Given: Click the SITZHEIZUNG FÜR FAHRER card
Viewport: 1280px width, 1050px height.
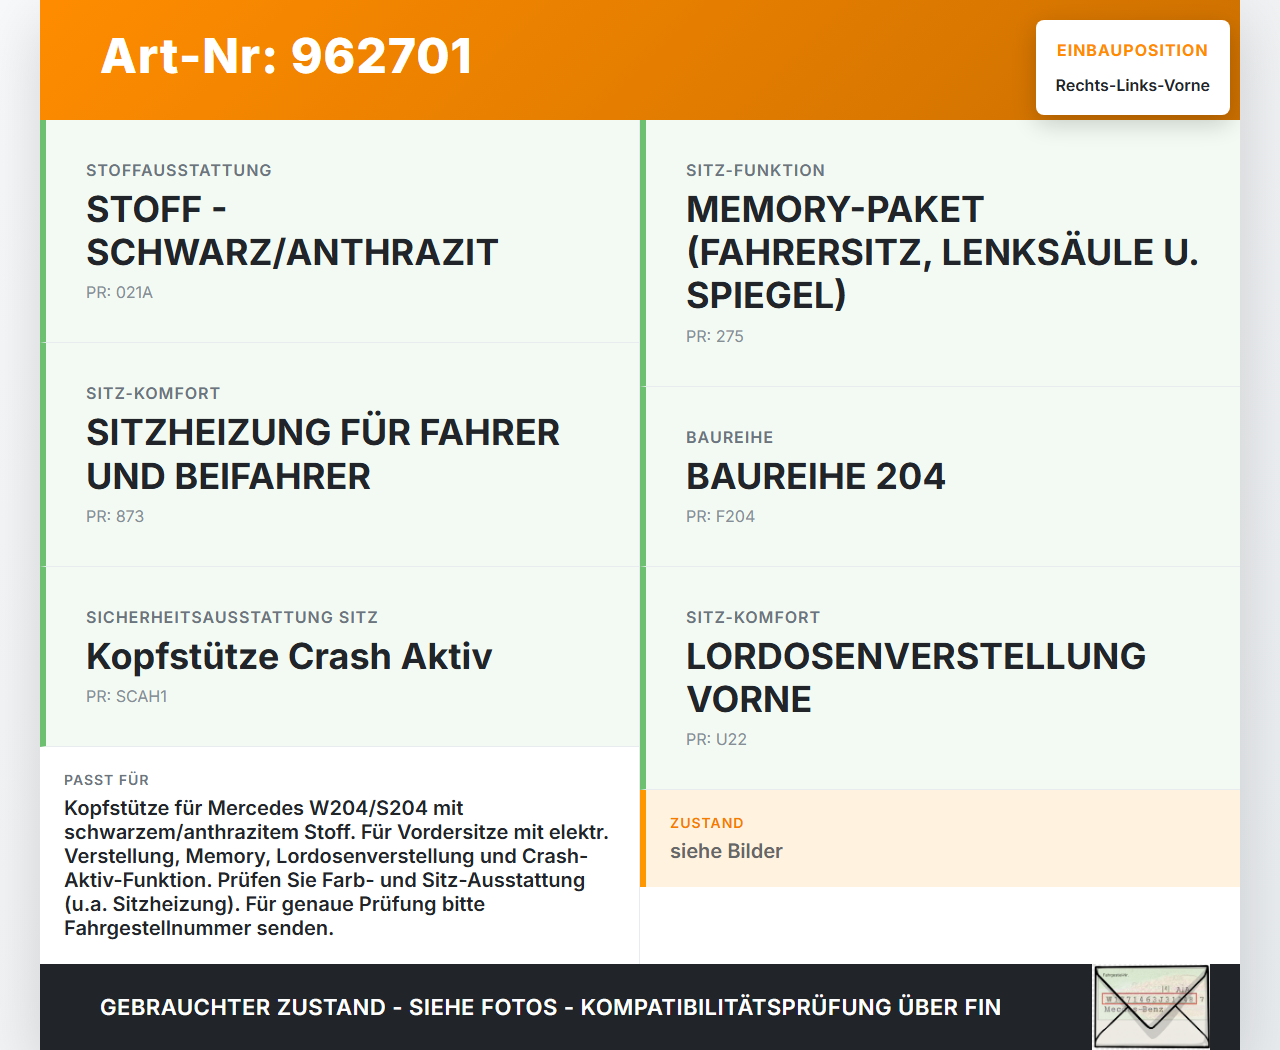Looking at the screenshot, I should coord(323,454).
